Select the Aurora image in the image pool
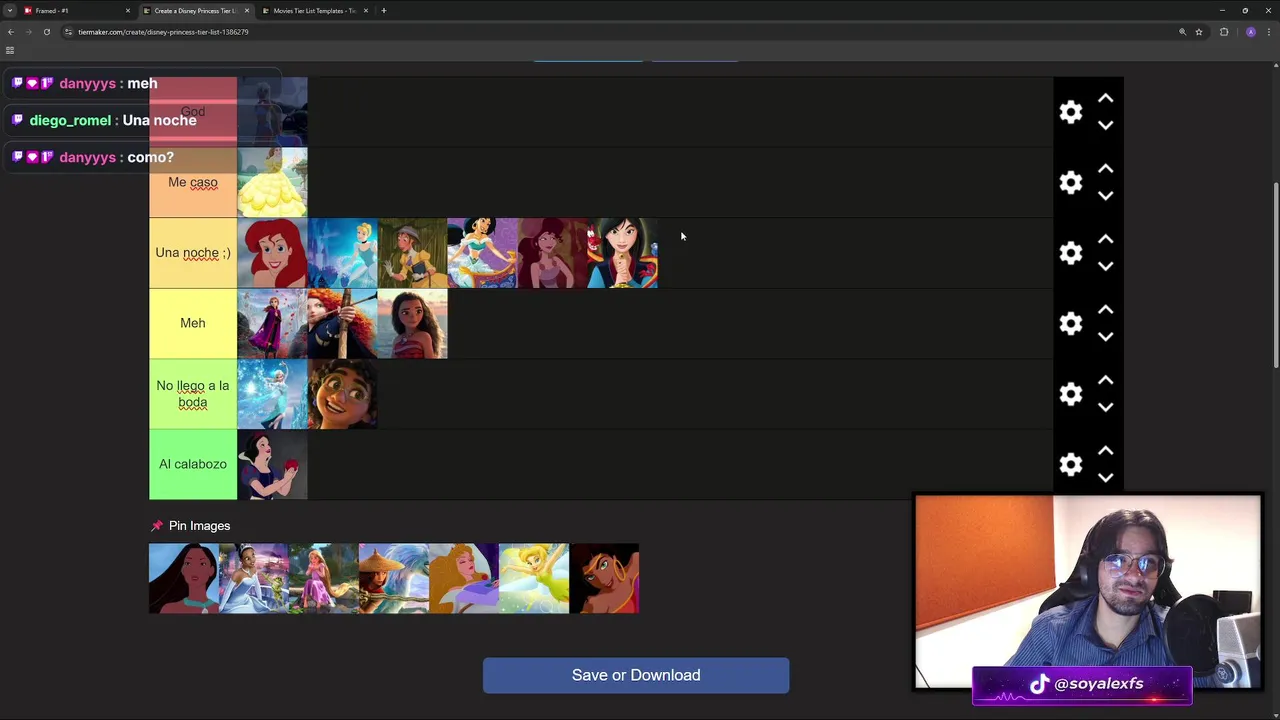Image resolution: width=1280 pixels, height=720 pixels. (464, 579)
